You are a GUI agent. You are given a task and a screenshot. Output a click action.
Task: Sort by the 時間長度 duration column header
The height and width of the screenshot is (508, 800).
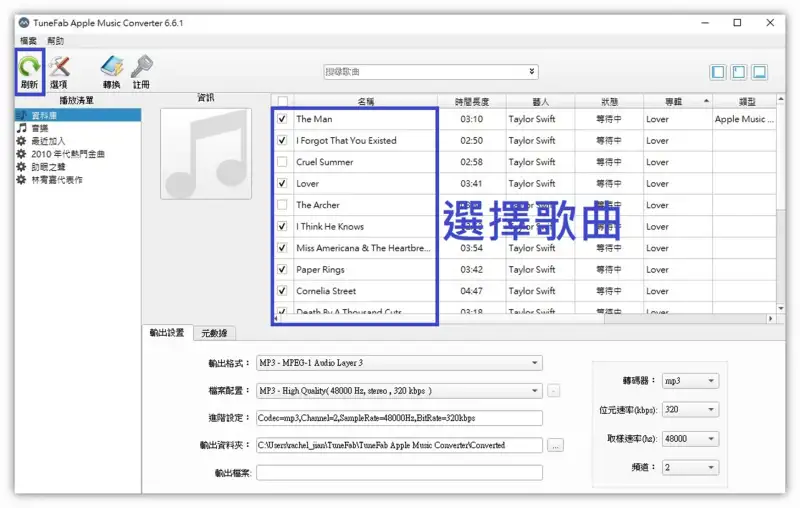(x=472, y=101)
